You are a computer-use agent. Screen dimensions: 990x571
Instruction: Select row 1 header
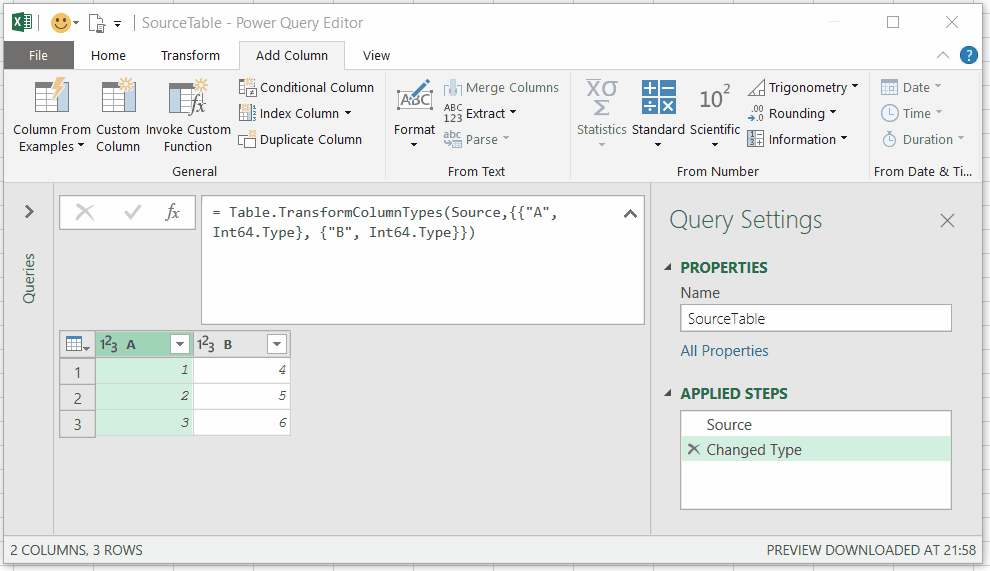coord(77,371)
